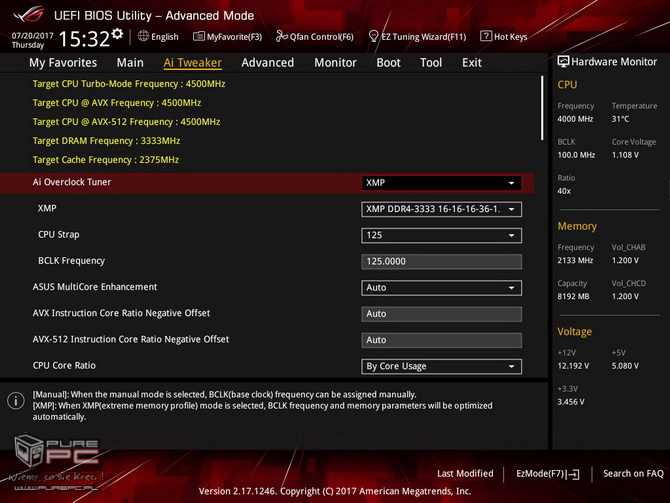This screenshot has width=670, height=503.
Task: Switch to the Boot tab
Action: pos(388,63)
